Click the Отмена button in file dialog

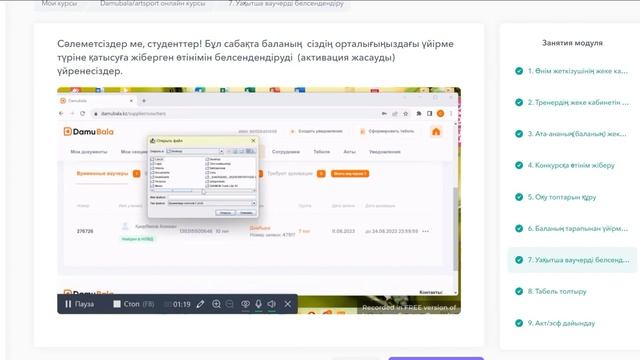point(246,213)
